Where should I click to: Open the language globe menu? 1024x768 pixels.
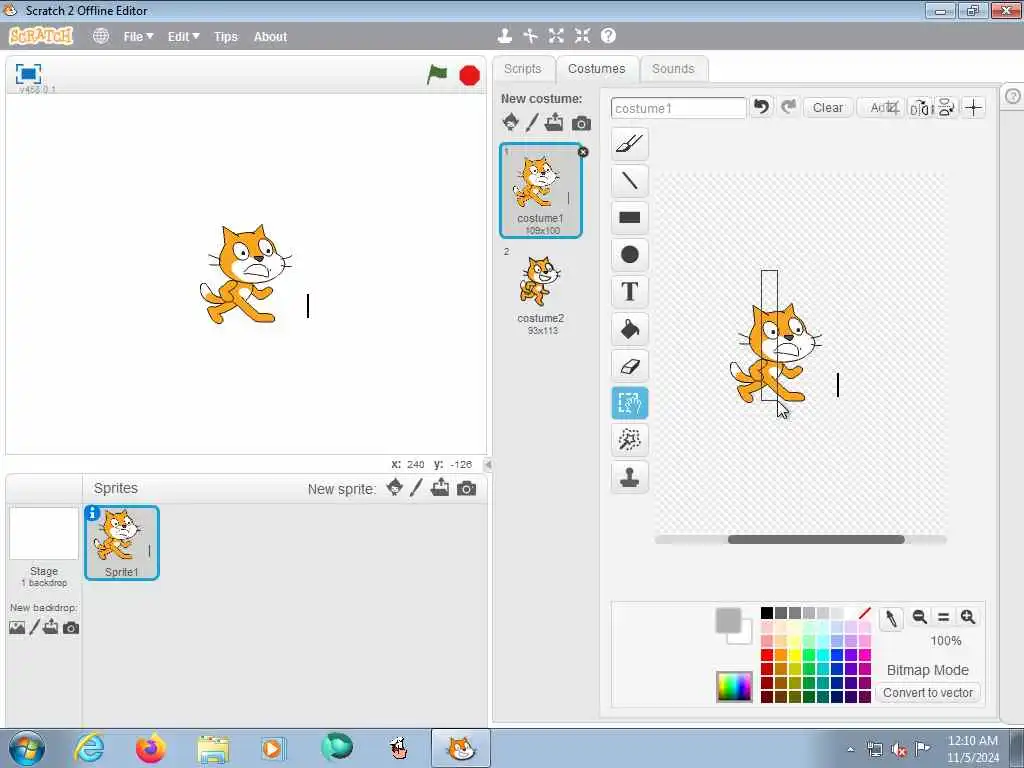101,36
